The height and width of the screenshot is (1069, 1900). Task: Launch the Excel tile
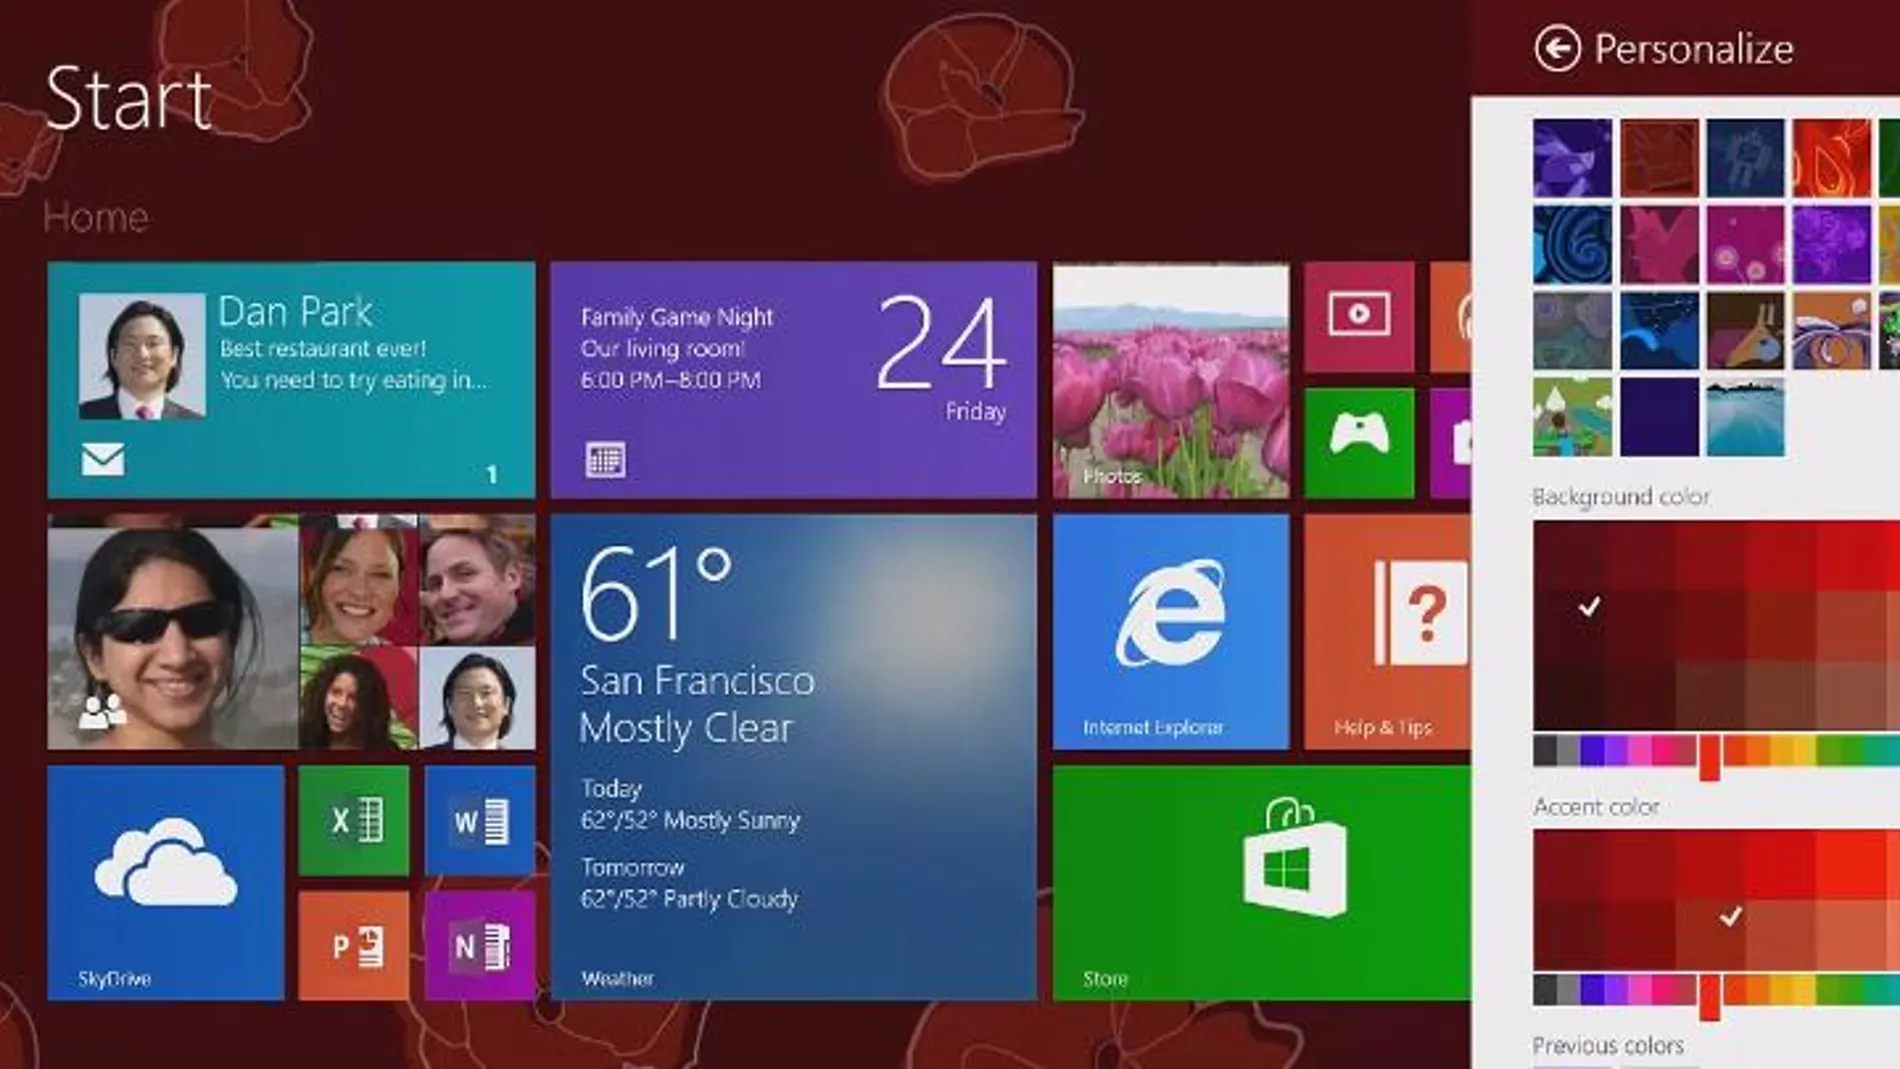click(x=354, y=821)
